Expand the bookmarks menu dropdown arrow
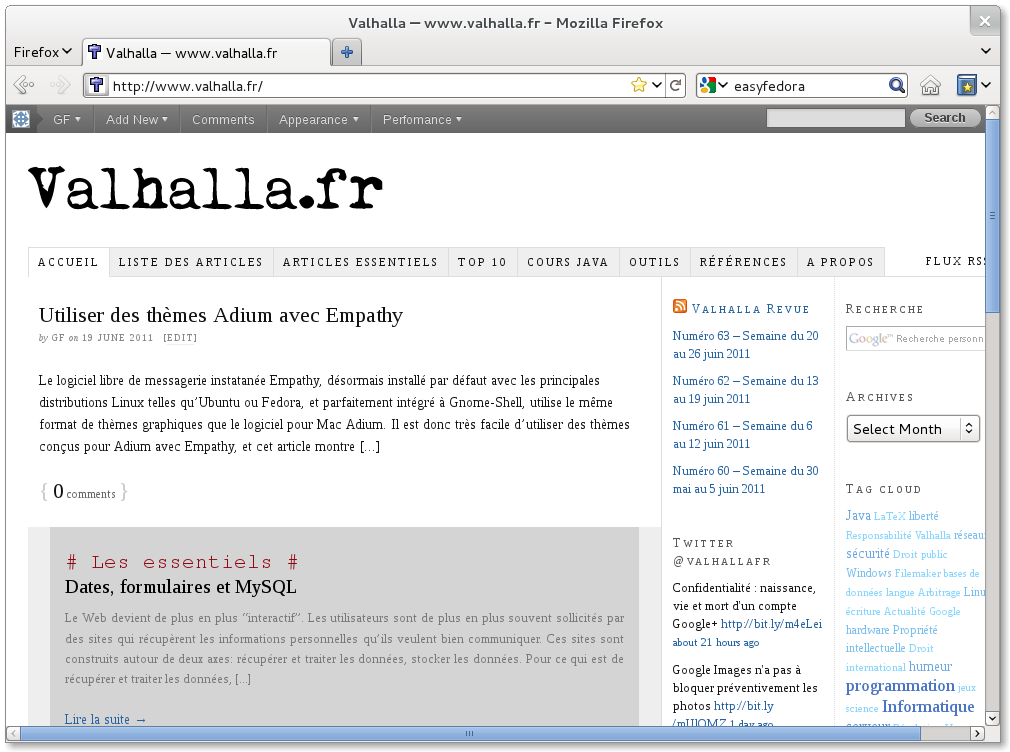Screen dimensions: 1010x752 click(x=986, y=85)
